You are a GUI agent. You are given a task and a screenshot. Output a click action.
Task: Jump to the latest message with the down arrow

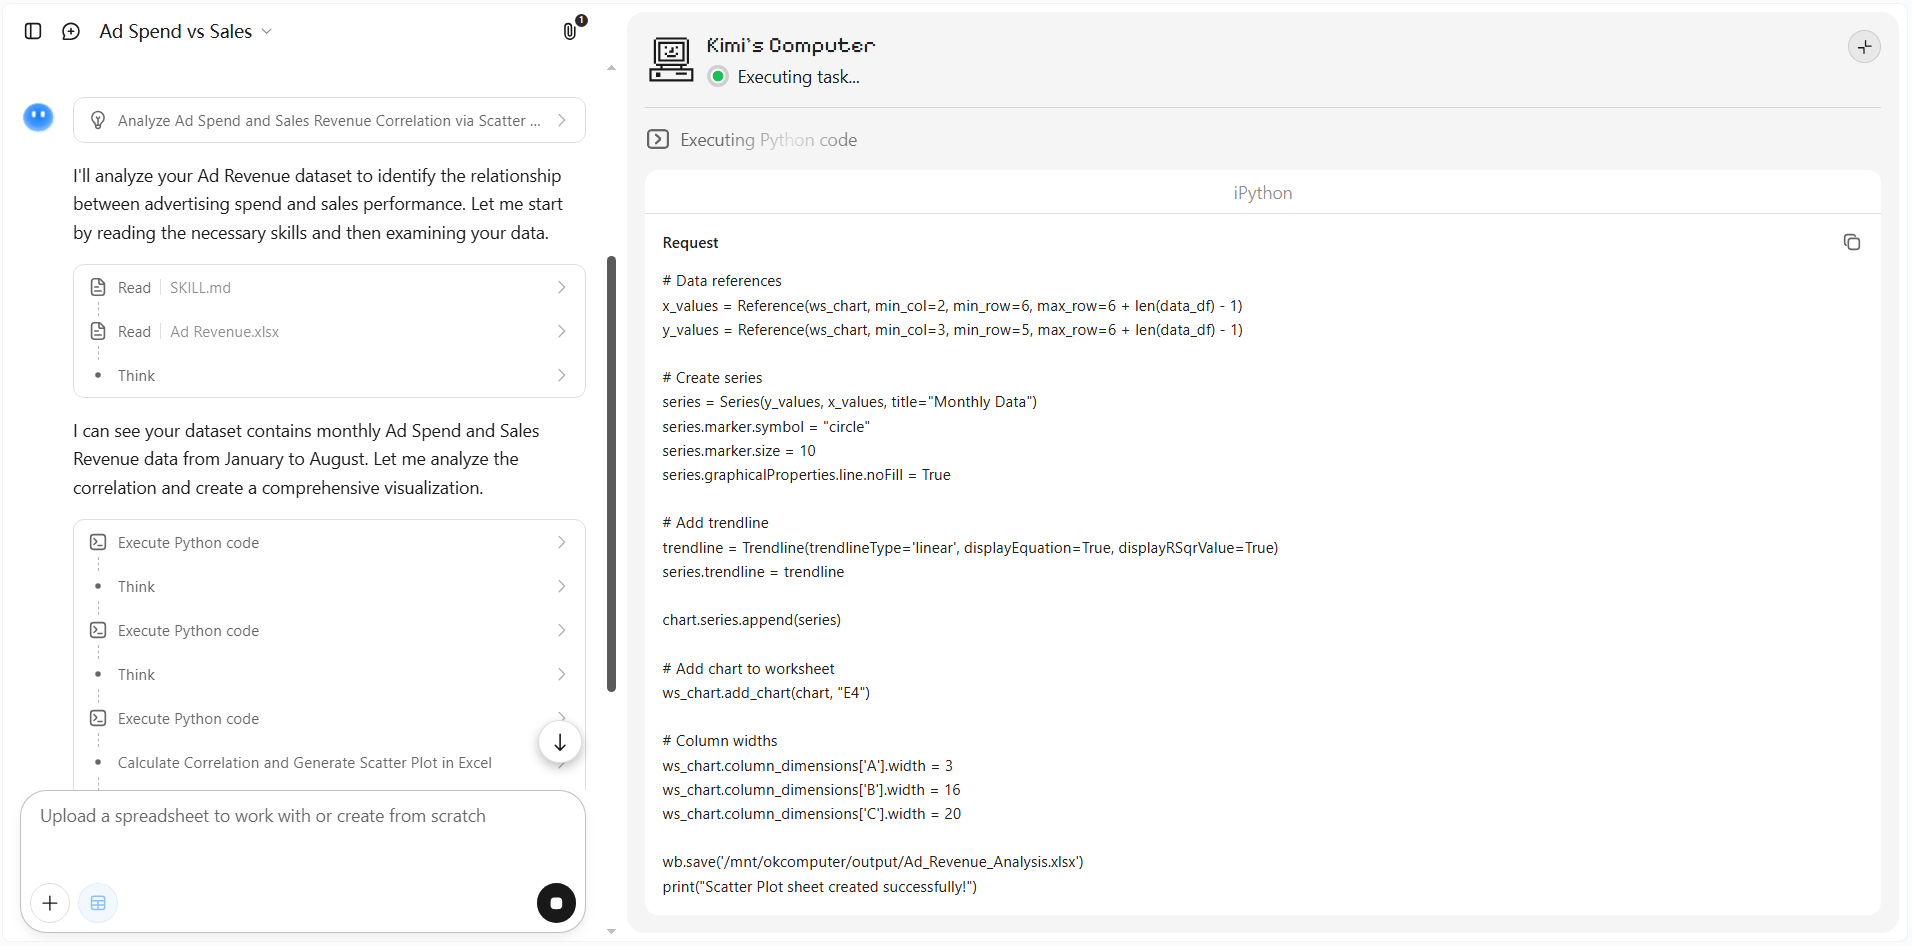(x=560, y=742)
